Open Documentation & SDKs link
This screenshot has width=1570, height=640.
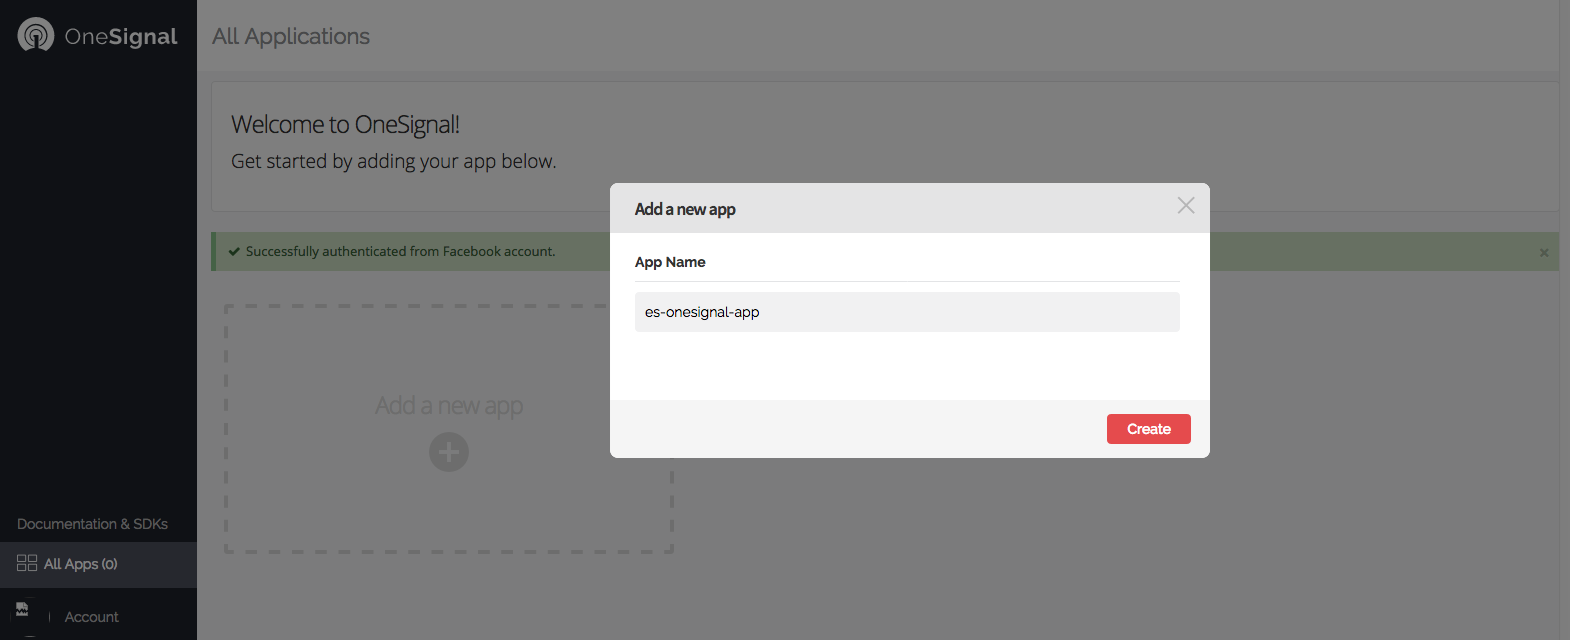(92, 524)
